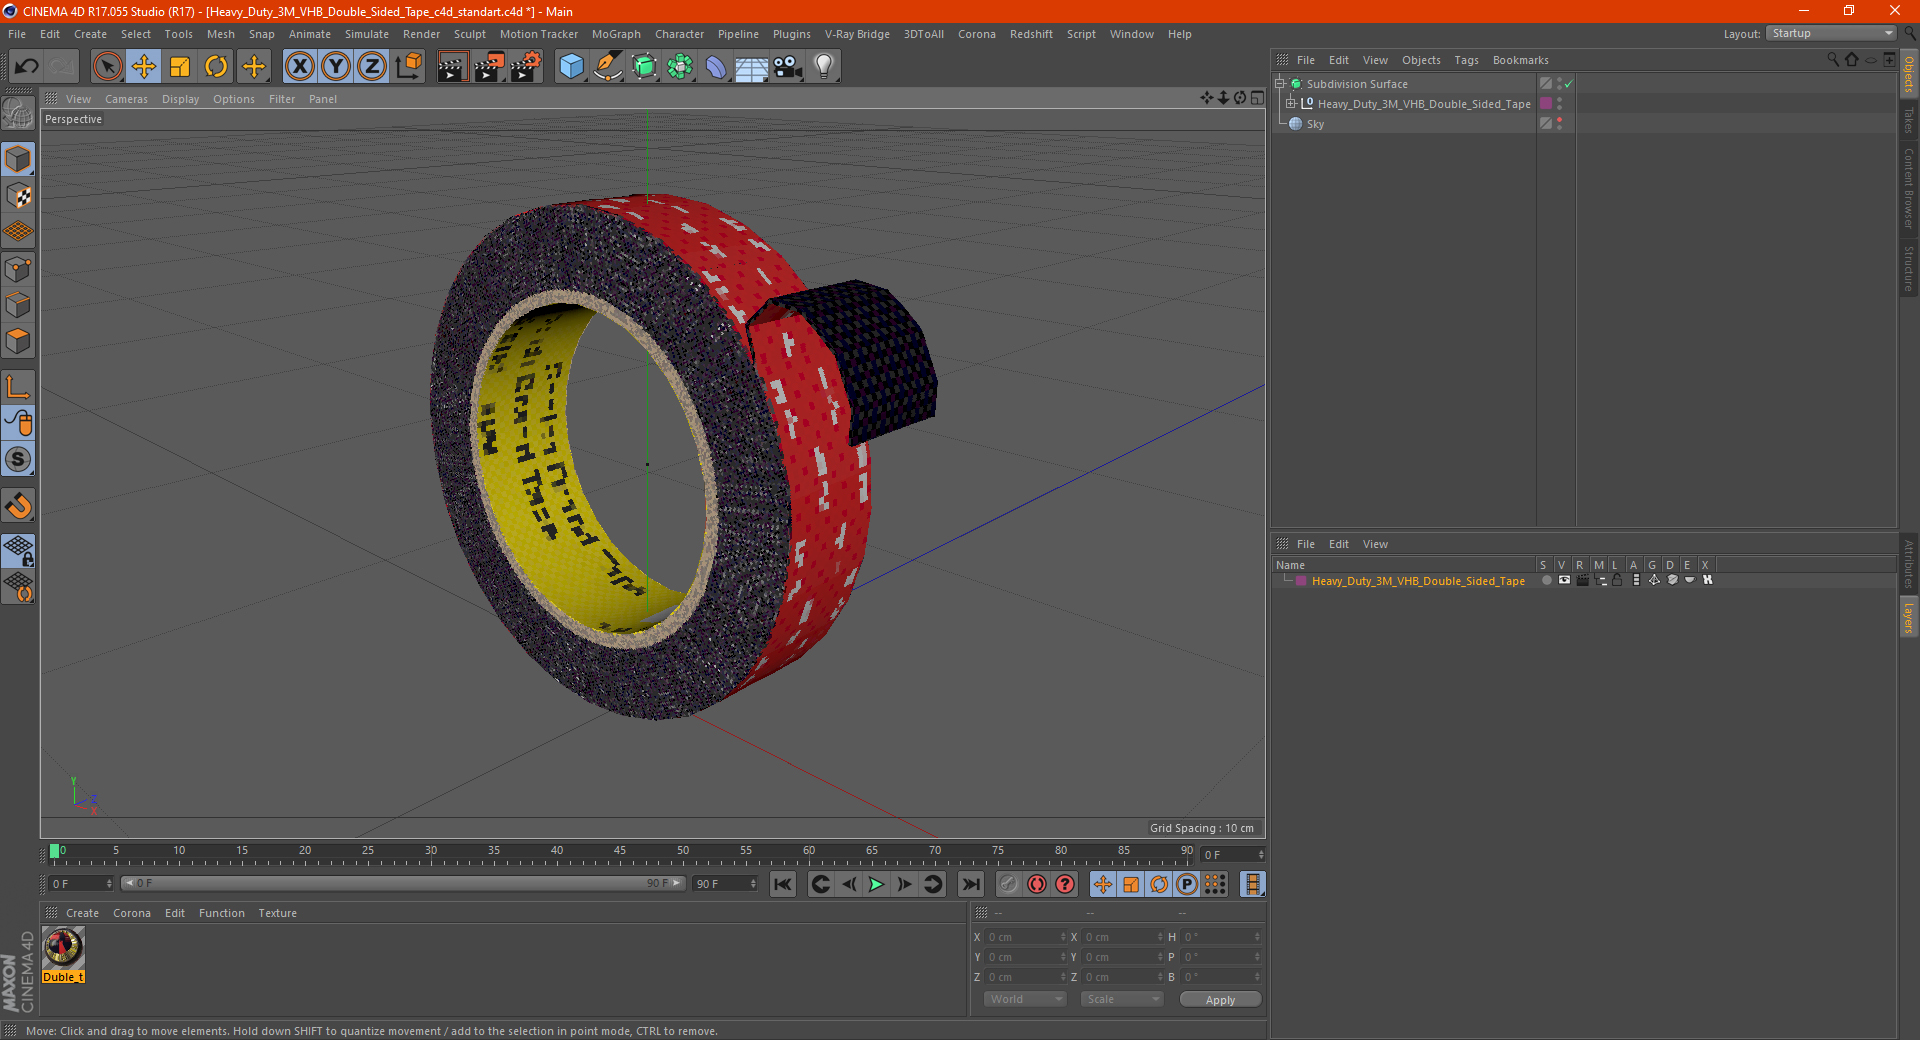Click the Floor environment icon

pyautogui.click(x=752, y=67)
